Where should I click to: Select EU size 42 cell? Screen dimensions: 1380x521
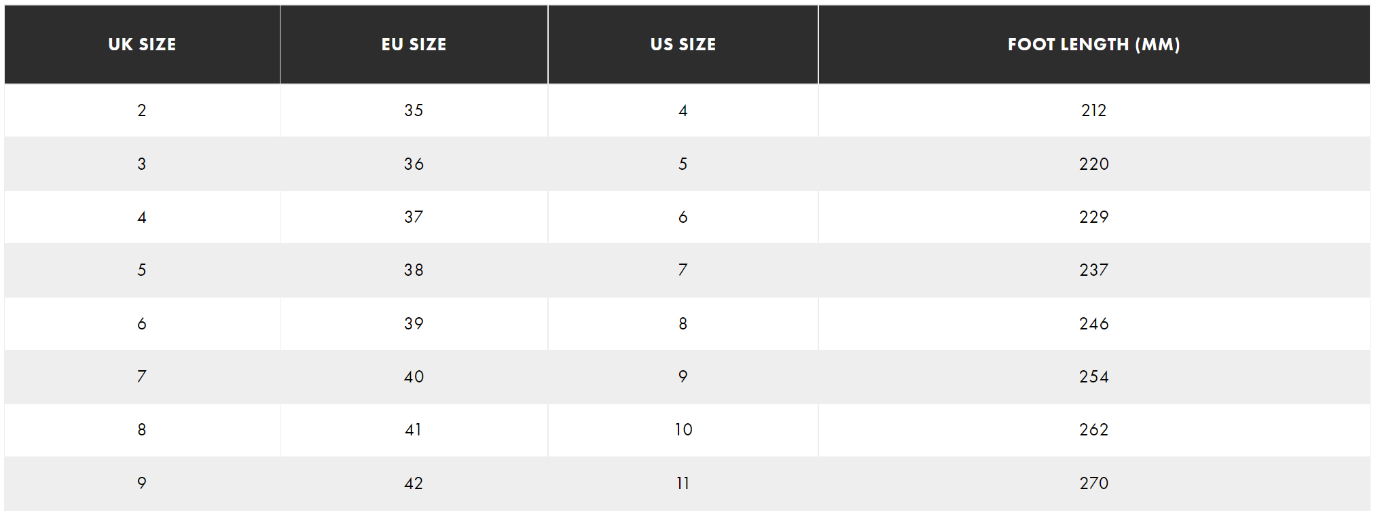point(414,484)
